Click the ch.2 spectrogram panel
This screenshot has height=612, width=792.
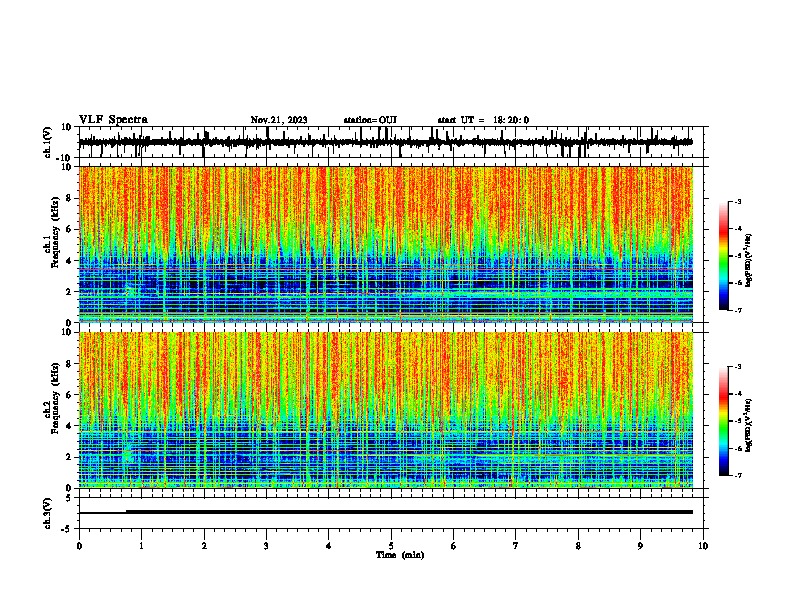coord(386,410)
